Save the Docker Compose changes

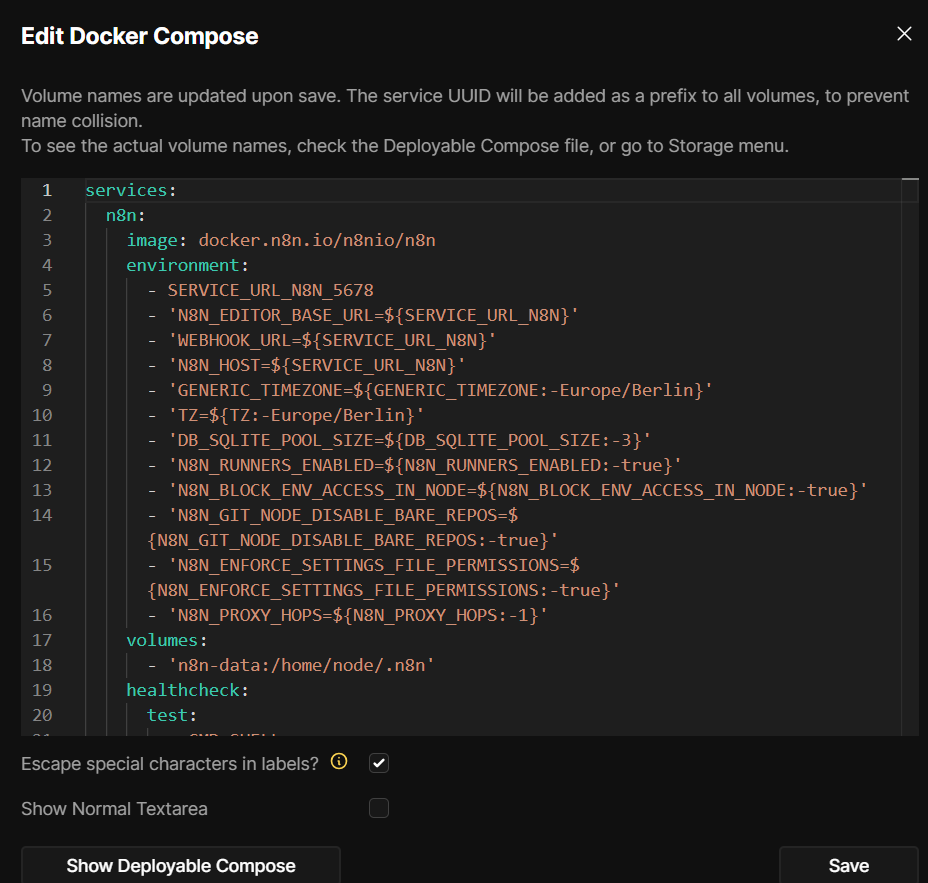pos(848,866)
